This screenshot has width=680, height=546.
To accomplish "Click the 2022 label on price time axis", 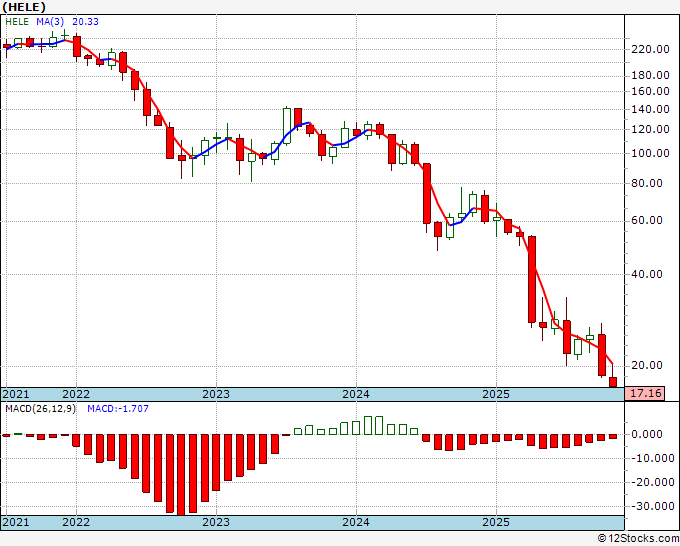I will pyautogui.click(x=76, y=394).
